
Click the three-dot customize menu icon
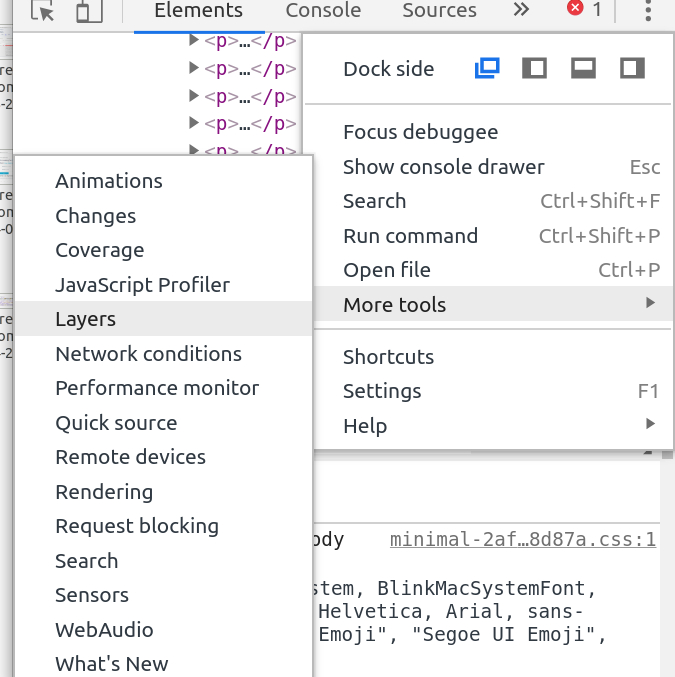648,11
